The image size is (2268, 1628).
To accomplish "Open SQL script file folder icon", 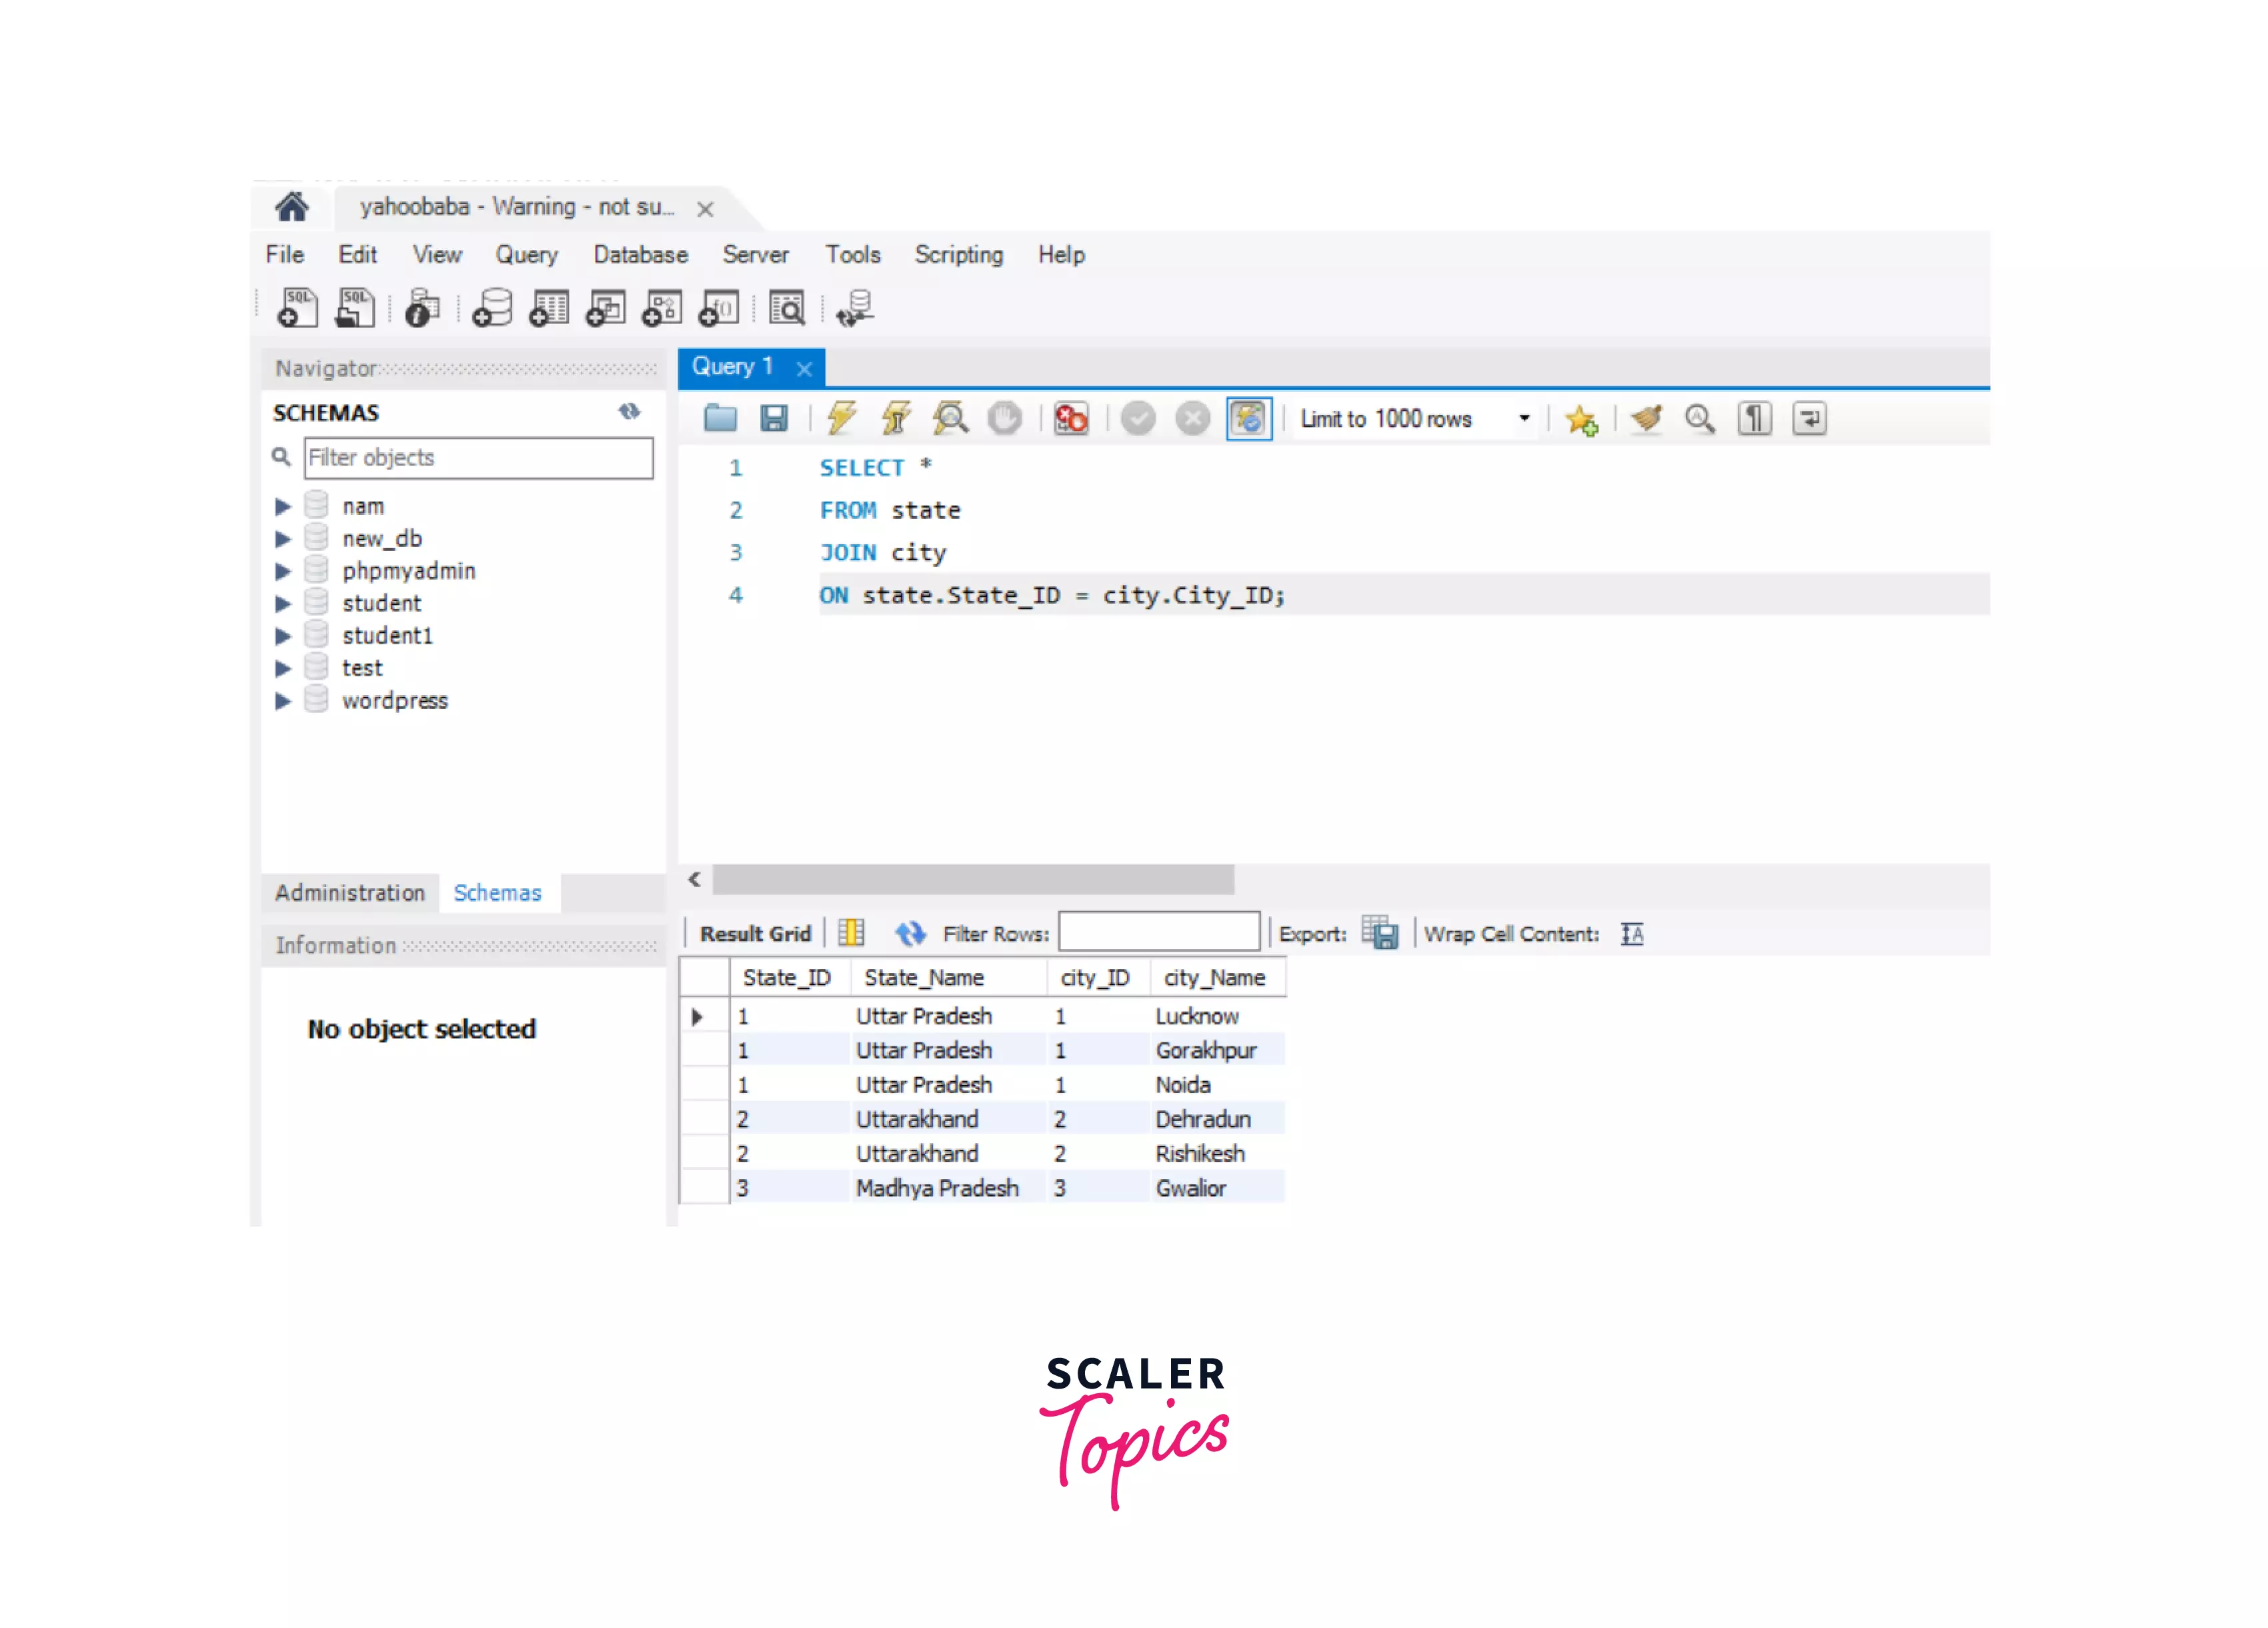I will (x=720, y=418).
